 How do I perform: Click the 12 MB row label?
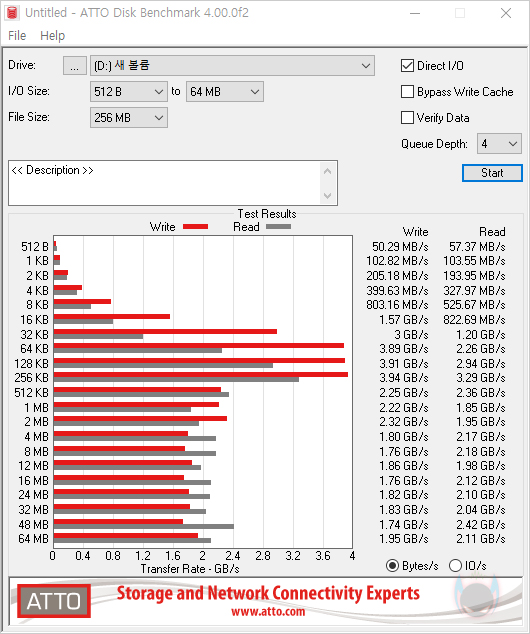click(x=34, y=466)
